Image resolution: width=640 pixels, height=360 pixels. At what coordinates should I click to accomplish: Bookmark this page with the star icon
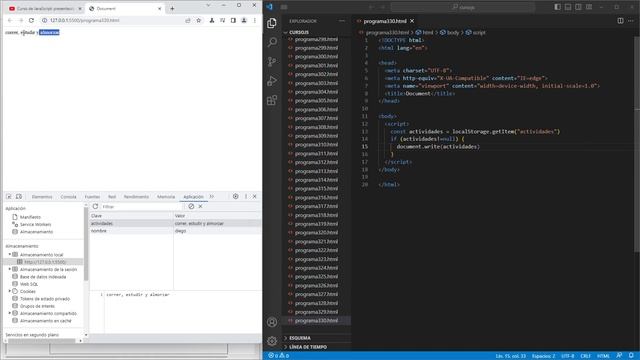tap(199, 20)
